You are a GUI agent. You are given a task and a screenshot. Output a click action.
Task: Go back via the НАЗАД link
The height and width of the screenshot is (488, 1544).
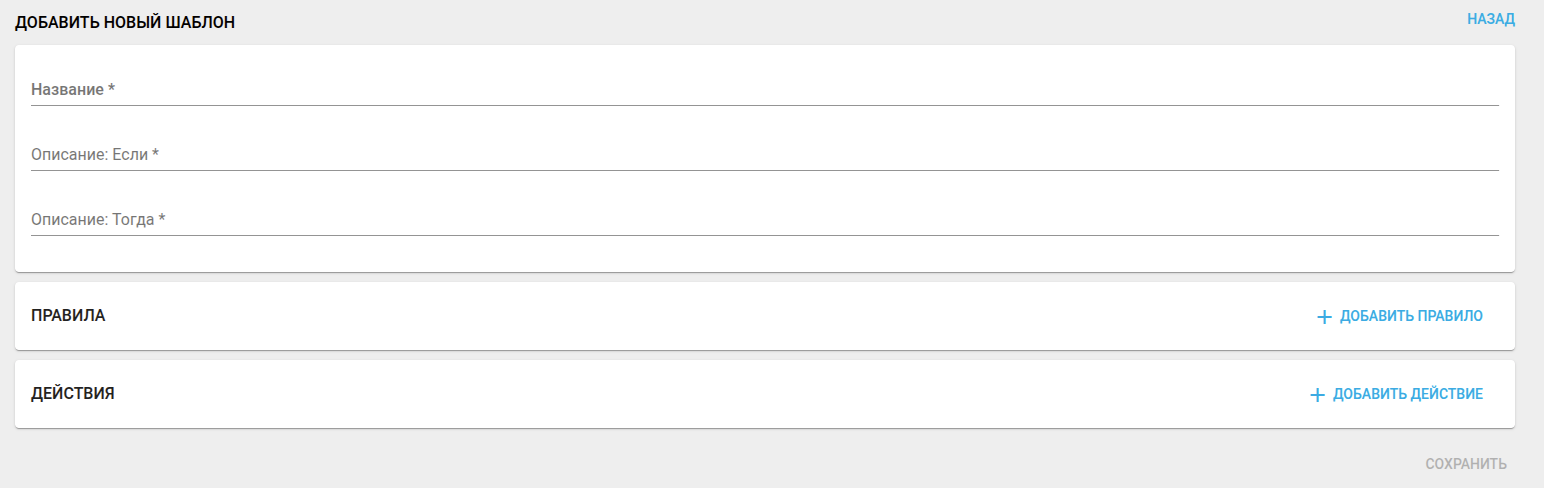(1491, 19)
